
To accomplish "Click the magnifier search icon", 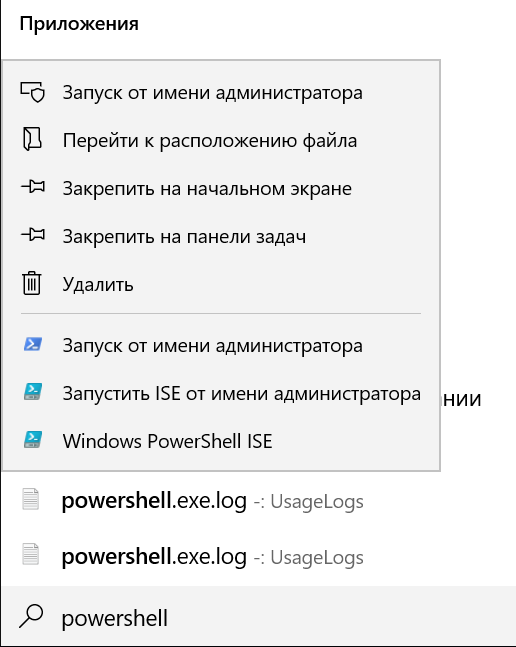I will (x=31, y=616).
